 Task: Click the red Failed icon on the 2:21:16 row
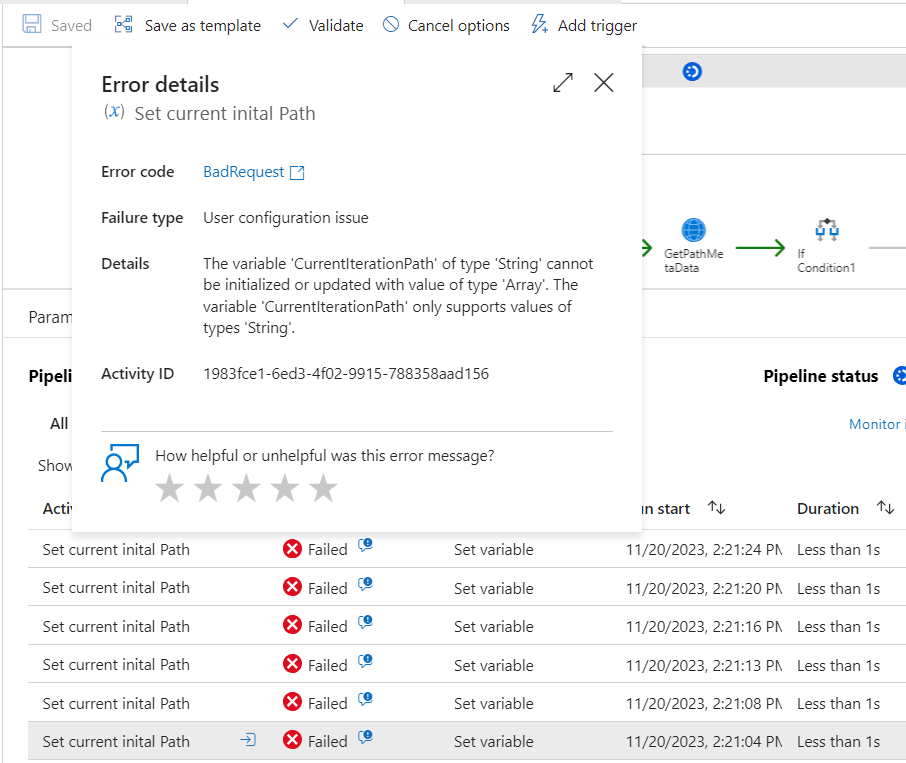[292, 625]
